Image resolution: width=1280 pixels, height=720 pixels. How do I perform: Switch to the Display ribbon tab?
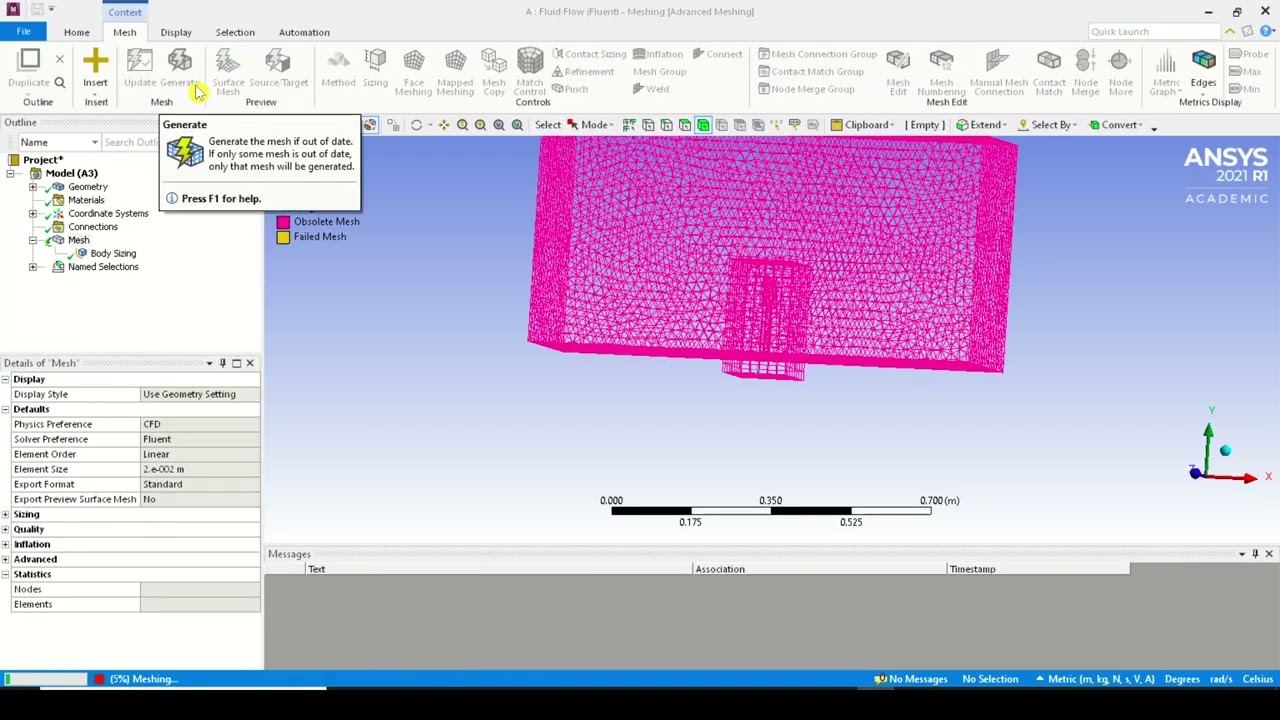coord(176,32)
